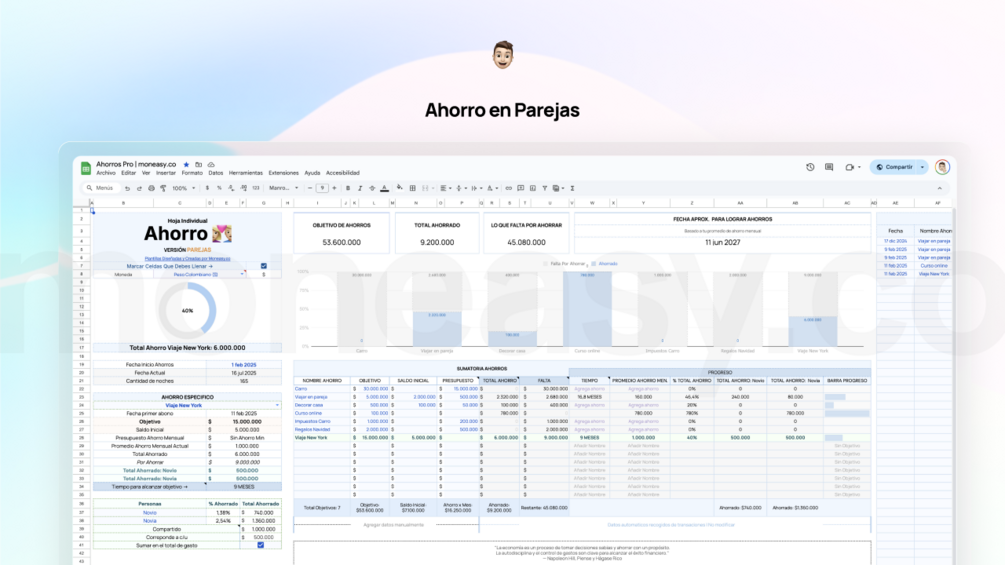Toggle Sumar en el total de gasto checkbox

(x=260, y=545)
